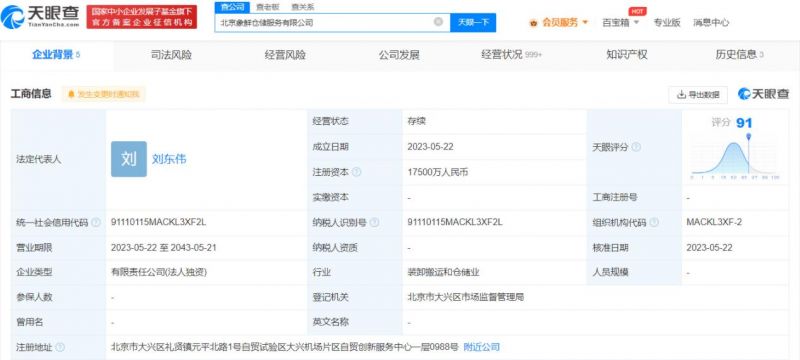Clear the search box with the X icon
The height and width of the screenshot is (360, 800).
pos(438,22)
